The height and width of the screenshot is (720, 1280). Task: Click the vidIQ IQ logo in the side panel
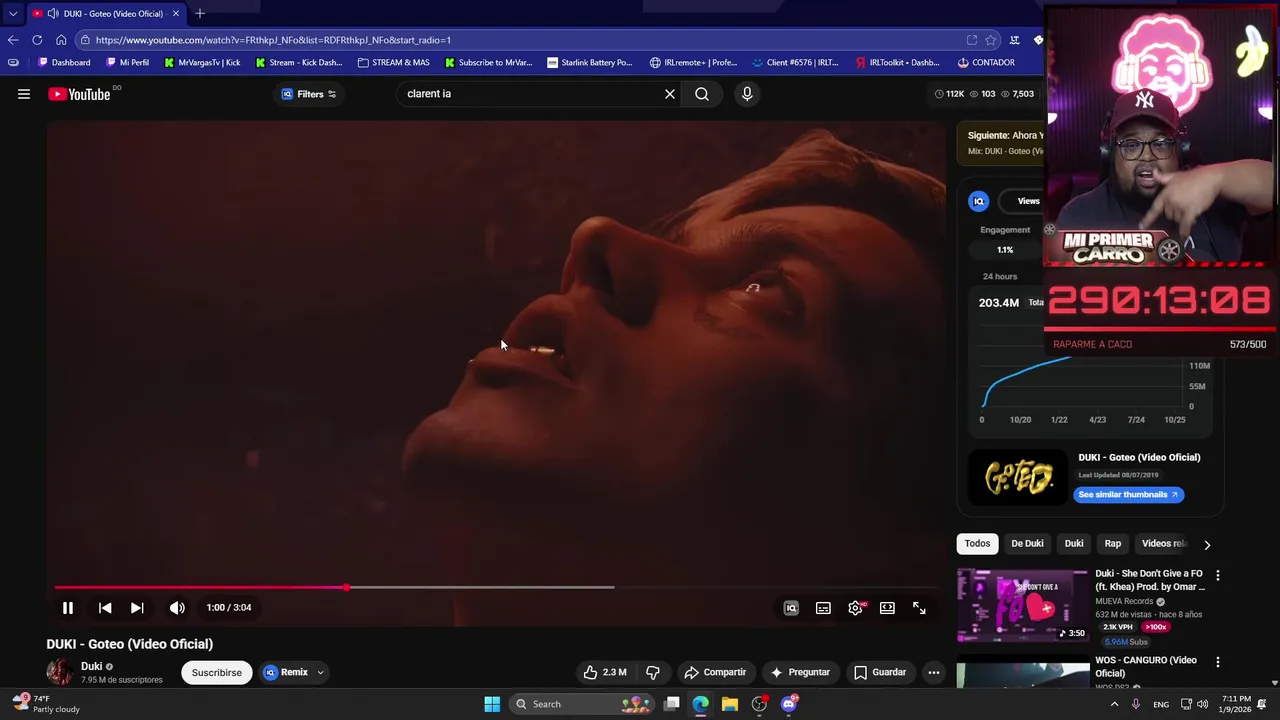click(979, 201)
